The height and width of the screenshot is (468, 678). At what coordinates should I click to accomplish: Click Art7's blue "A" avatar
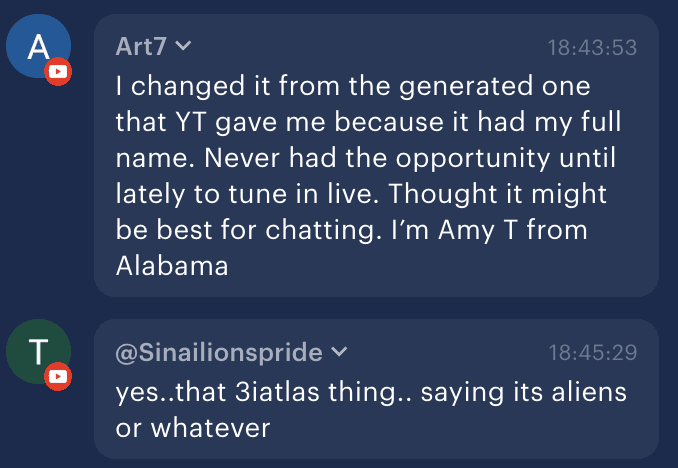point(37,48)
